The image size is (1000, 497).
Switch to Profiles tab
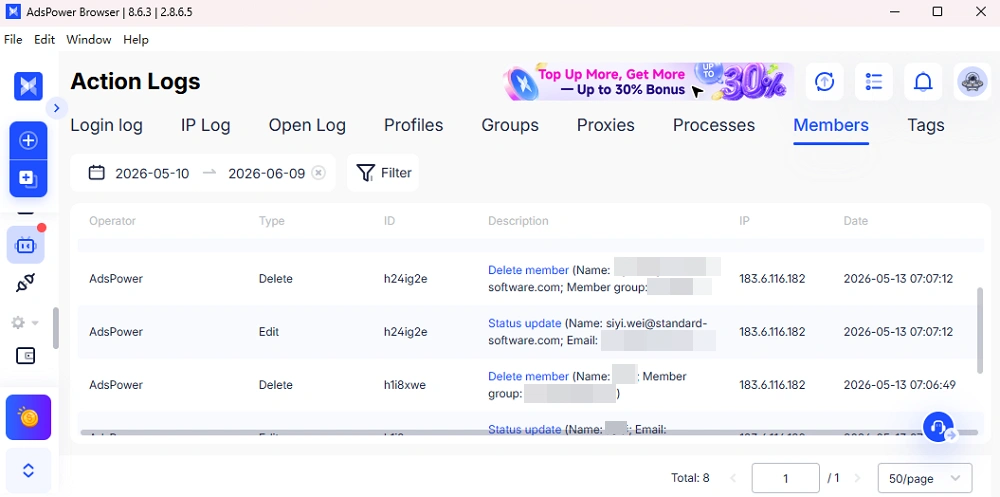tap(413, 126)
